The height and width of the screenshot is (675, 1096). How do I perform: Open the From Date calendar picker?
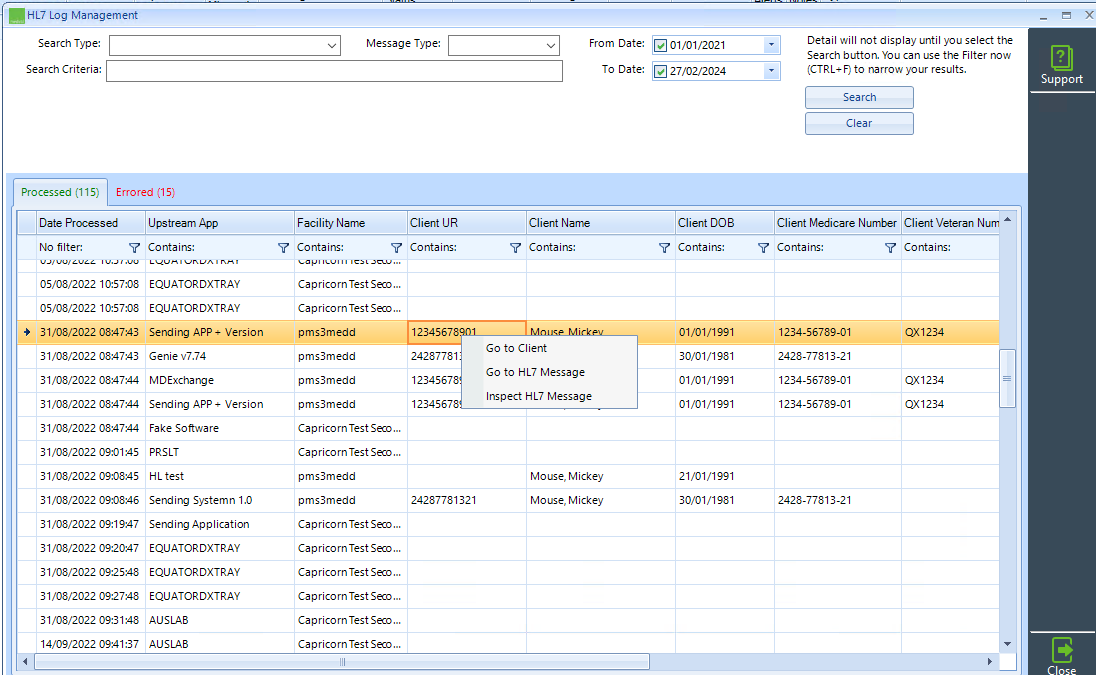pyautogui.click(x=771, y=44)
